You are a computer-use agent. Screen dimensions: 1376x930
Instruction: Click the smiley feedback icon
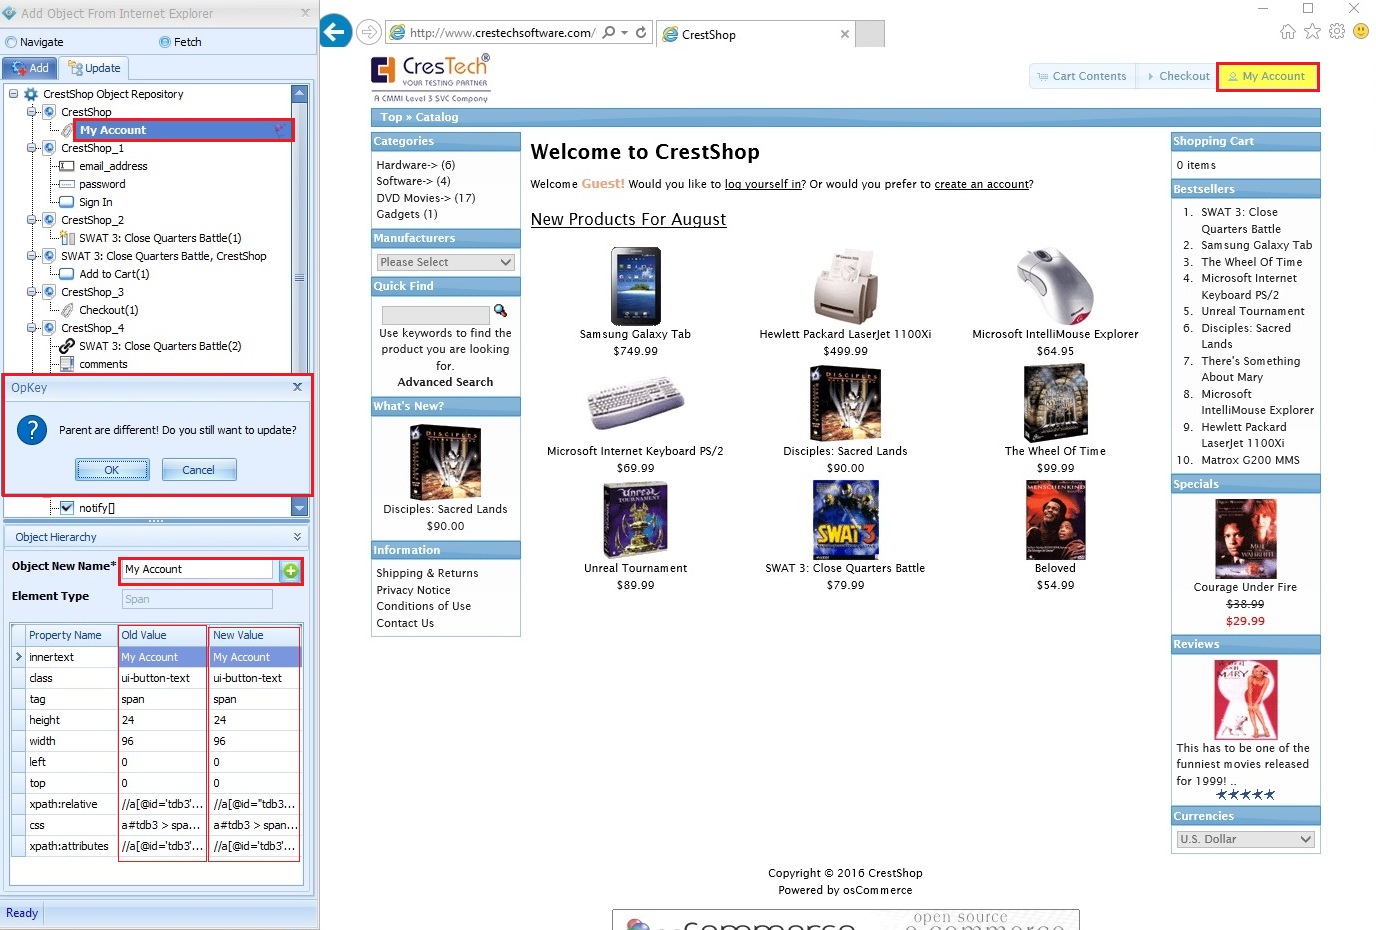(1361, 31)
